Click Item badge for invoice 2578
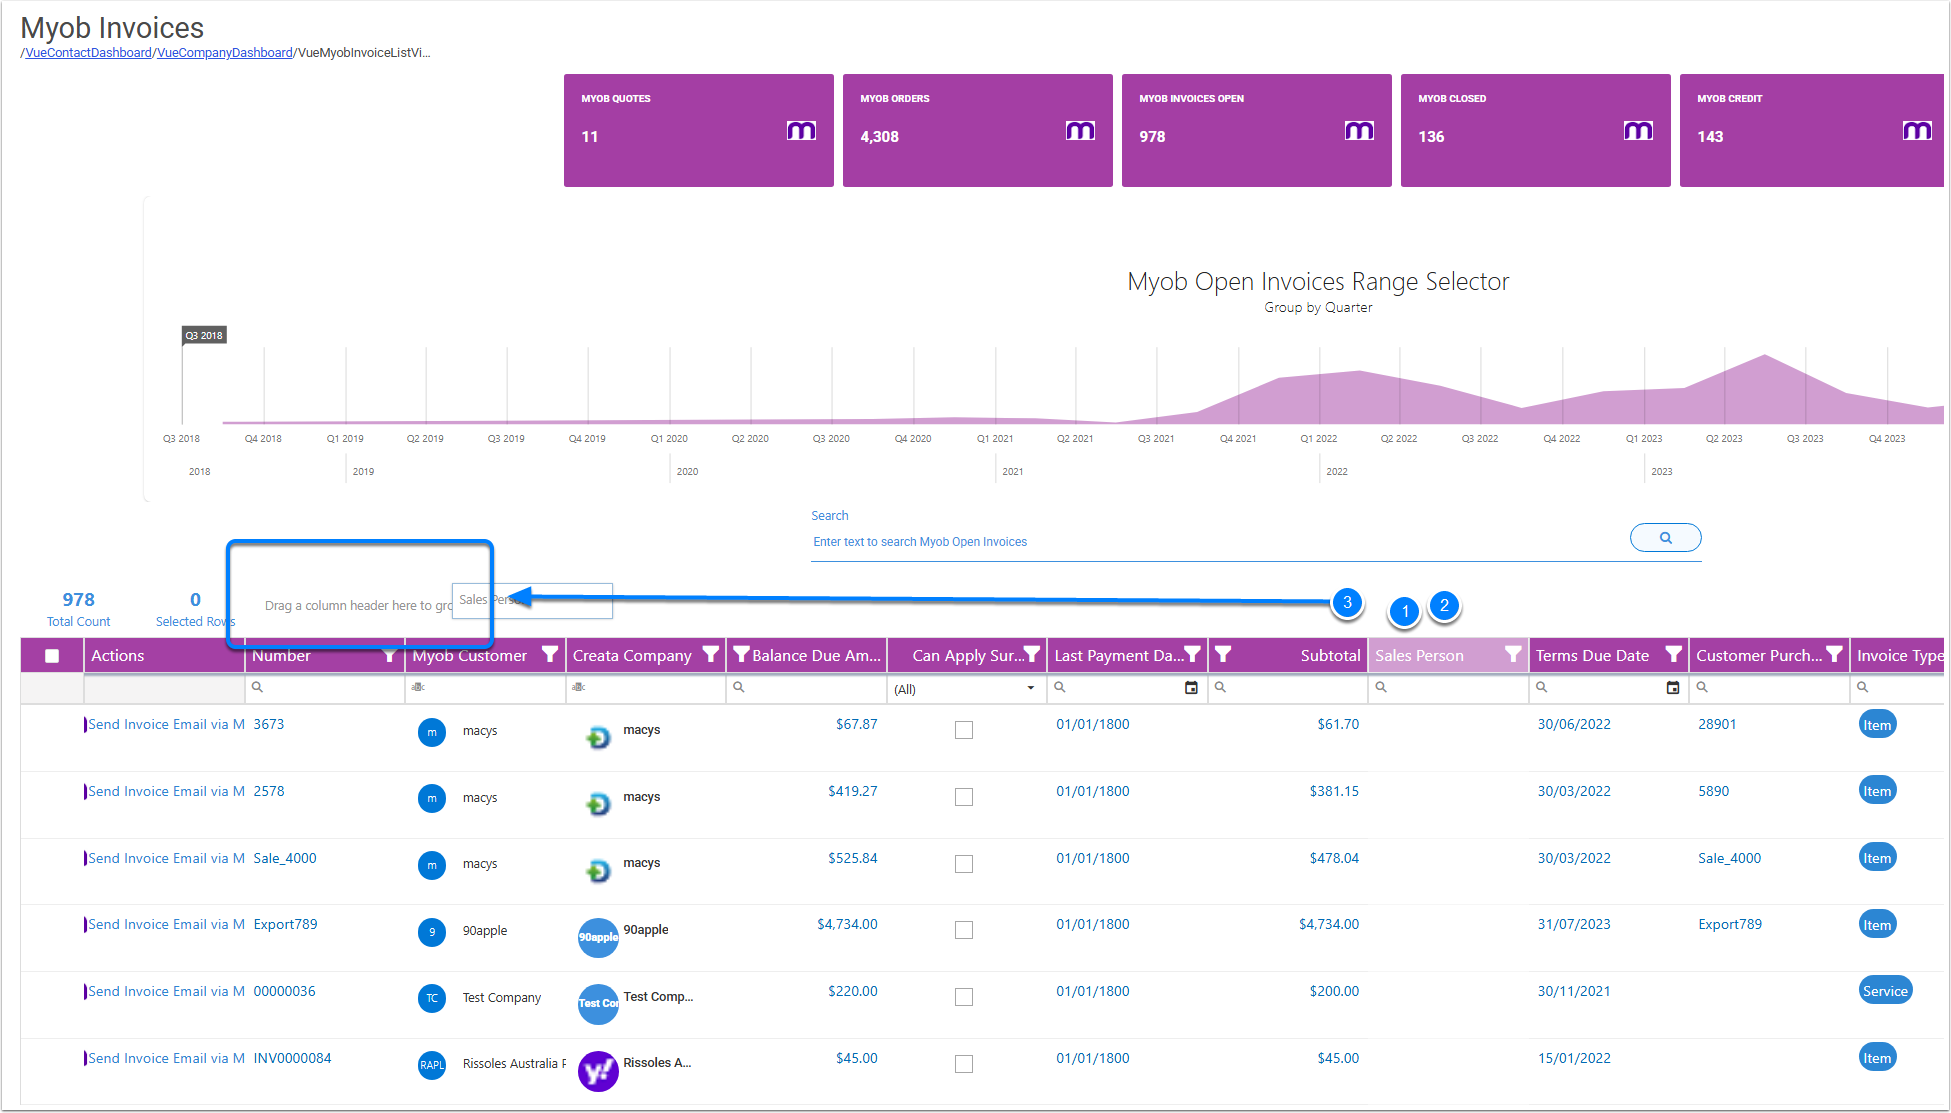This screenshot has height=1113, width=1951. pyautogui.click(x=1877, y=791)
